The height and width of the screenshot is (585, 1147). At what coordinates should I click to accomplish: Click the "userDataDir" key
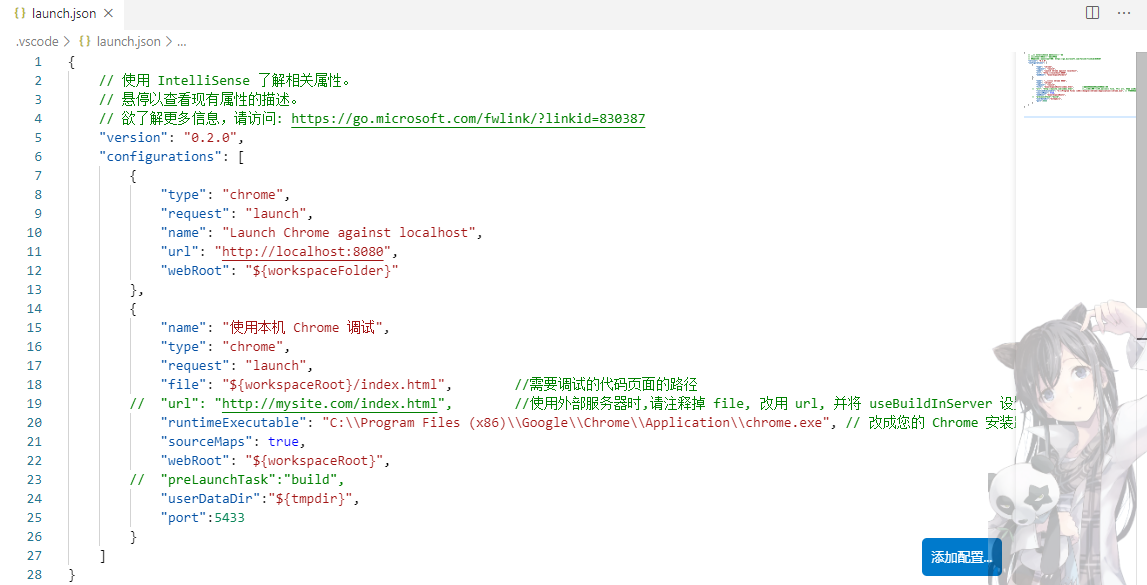pos(211,499)
